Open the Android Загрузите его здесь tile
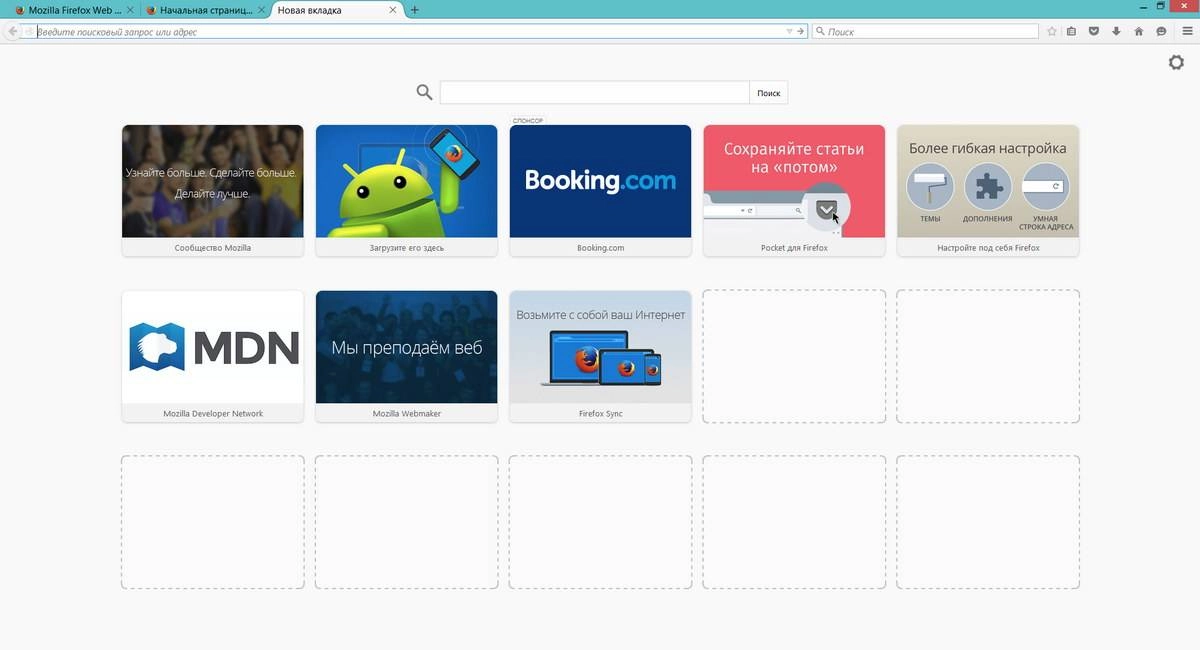 click(x=407, y=190)
